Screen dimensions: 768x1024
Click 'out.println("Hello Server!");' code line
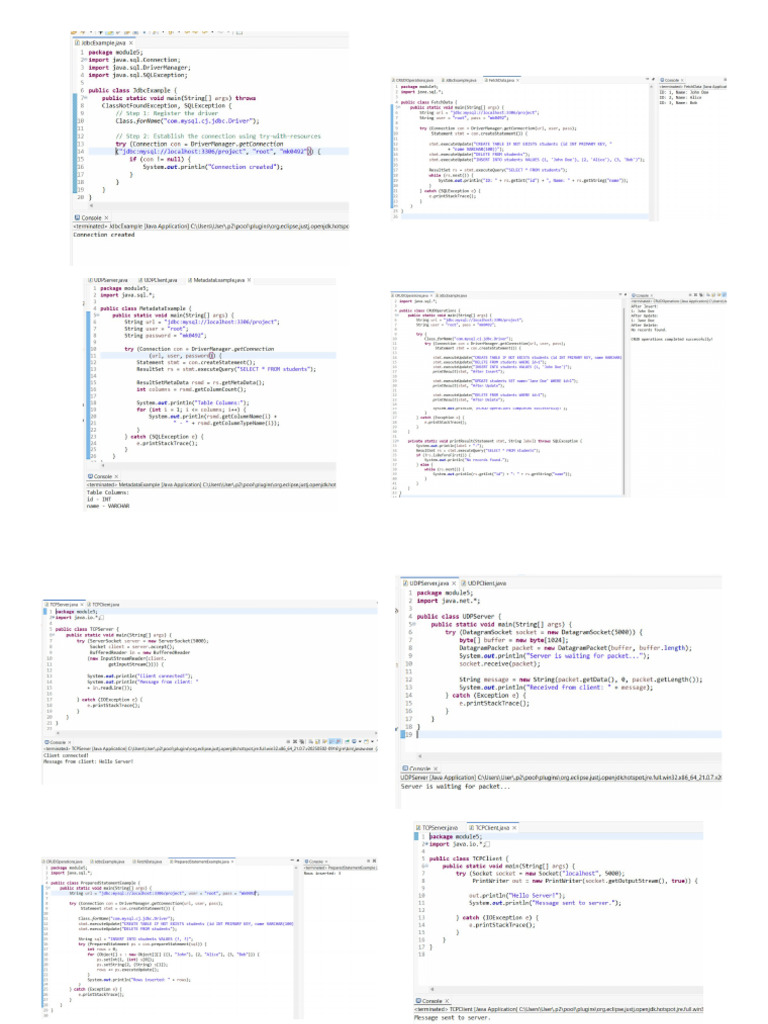[517, 896]
